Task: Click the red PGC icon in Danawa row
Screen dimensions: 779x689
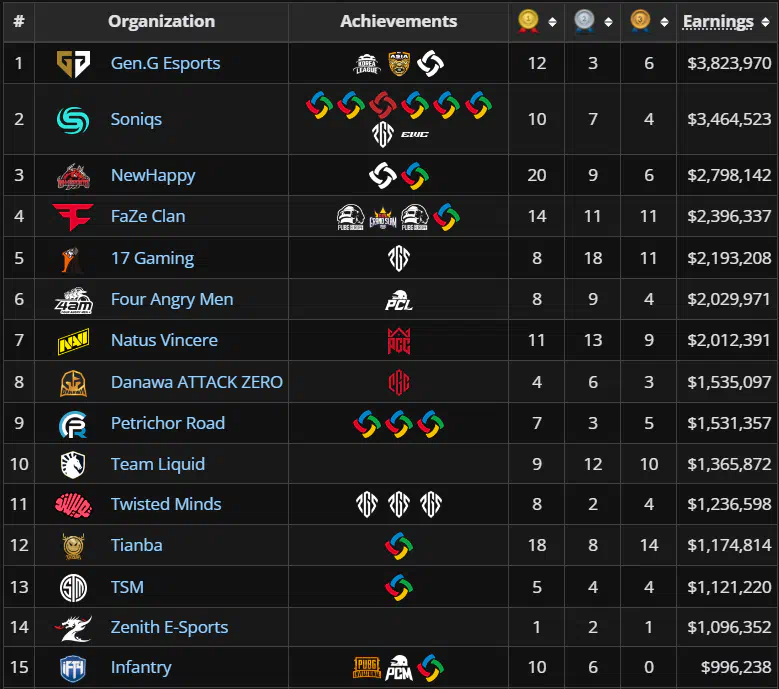Action: 399,383
